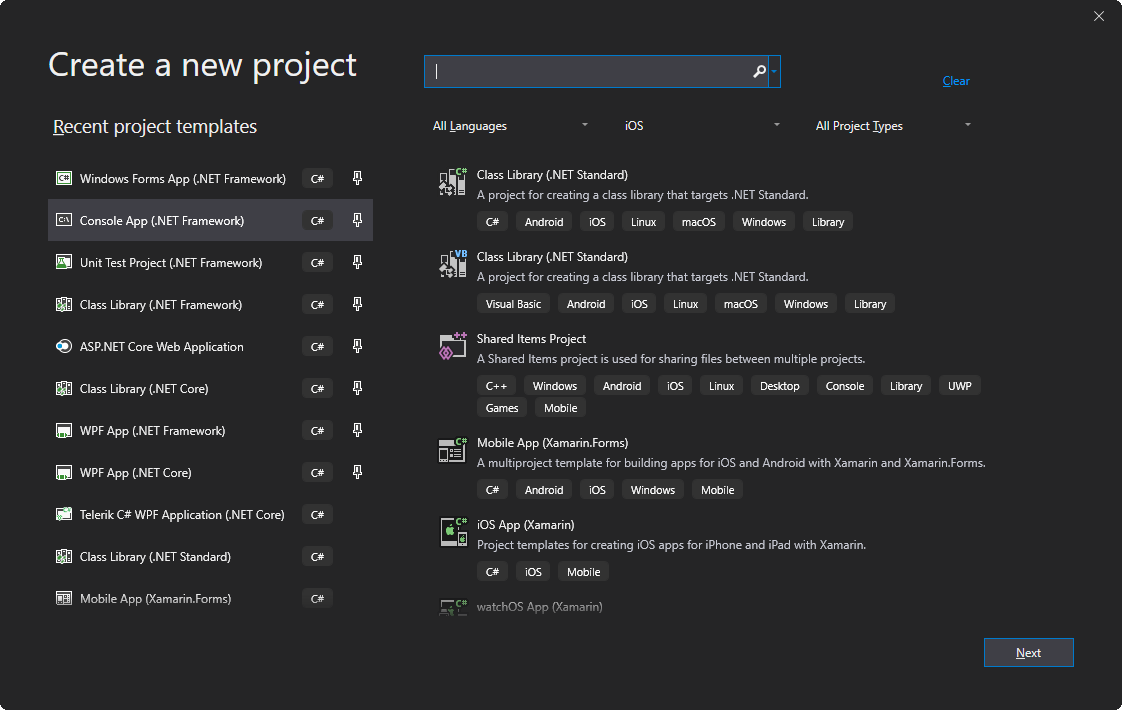Select Unit Test Project (.NET Framework)
The width and height of the screenshot is (1122, 710).
[x=210, y=263]
